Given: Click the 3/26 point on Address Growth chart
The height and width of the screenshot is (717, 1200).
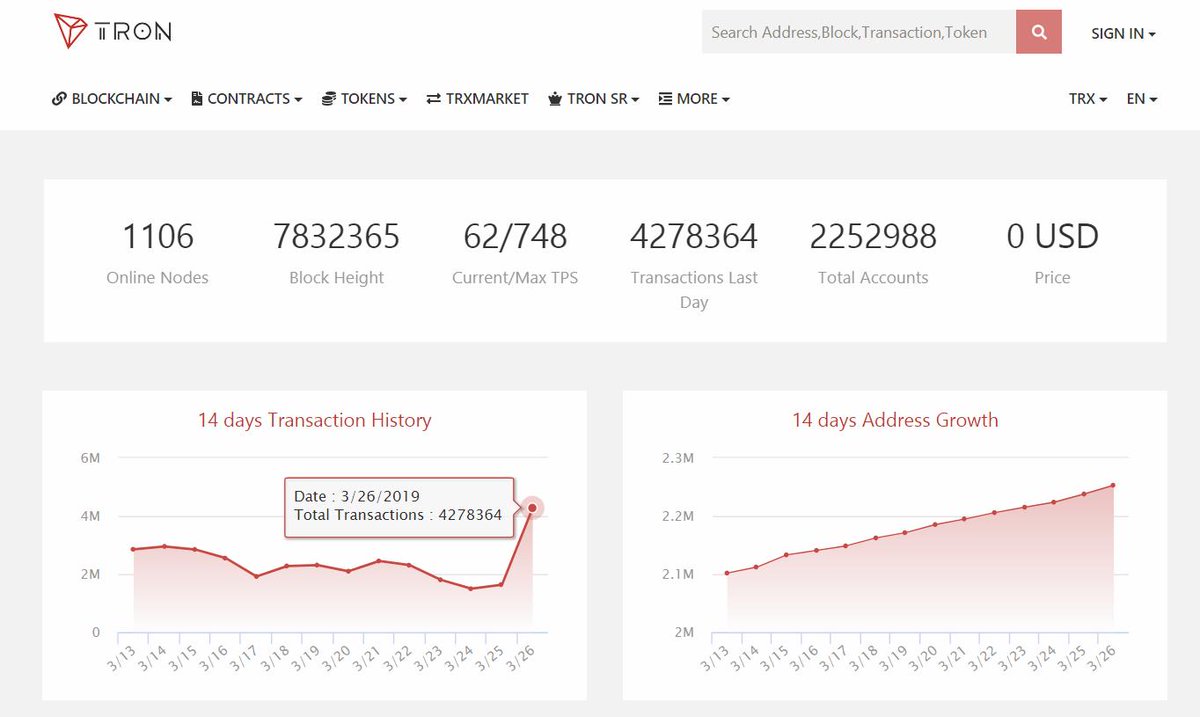Looking at the screenshot, I should [1113, 486].
